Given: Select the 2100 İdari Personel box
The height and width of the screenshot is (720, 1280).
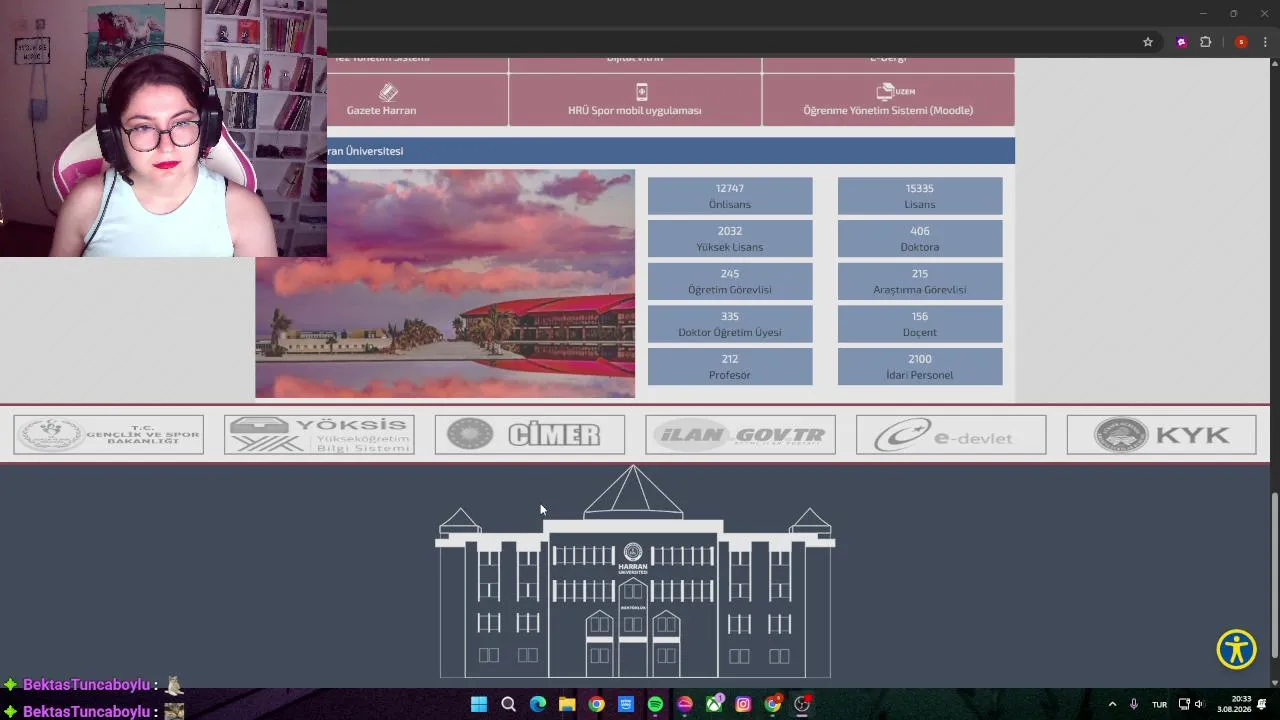Looking at the screenshot, I should [920, 367].
